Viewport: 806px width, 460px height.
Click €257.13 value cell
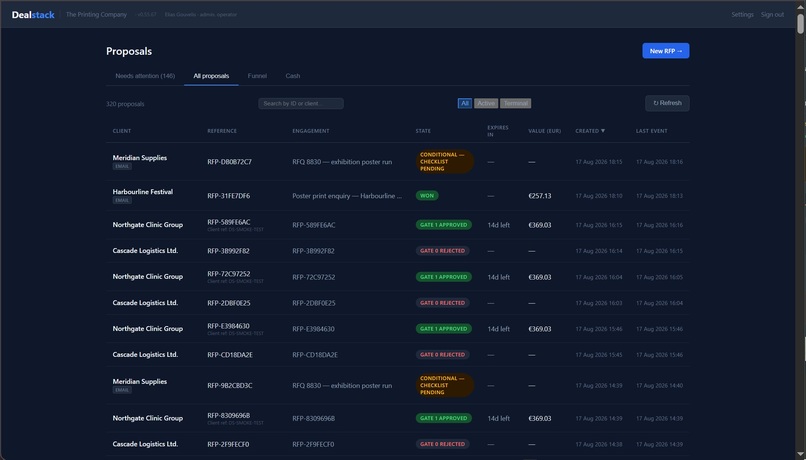coord(540,196)
